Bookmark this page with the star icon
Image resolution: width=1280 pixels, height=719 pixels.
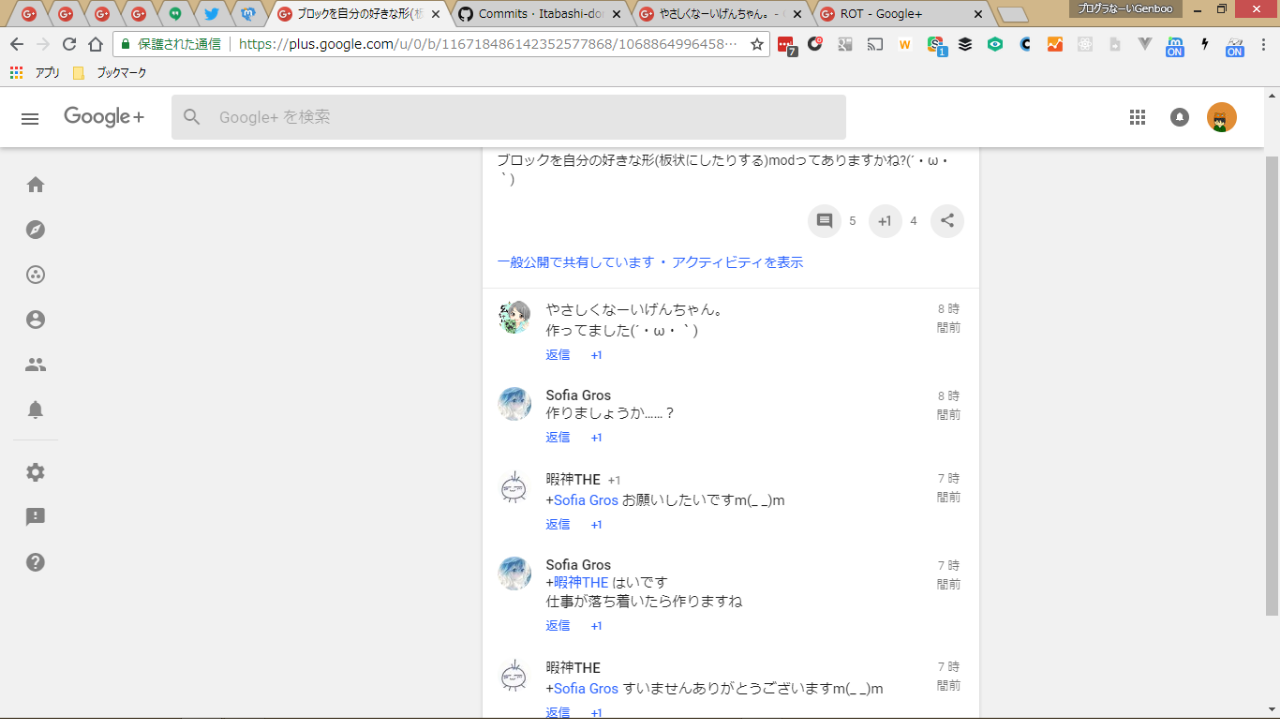coord(757,44)
